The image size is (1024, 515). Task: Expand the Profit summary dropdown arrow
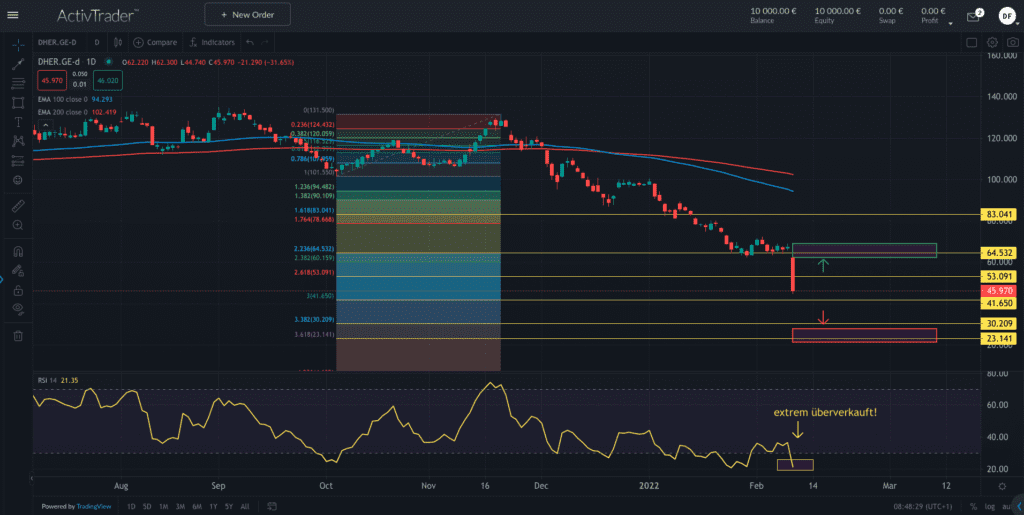click(948, 21)
